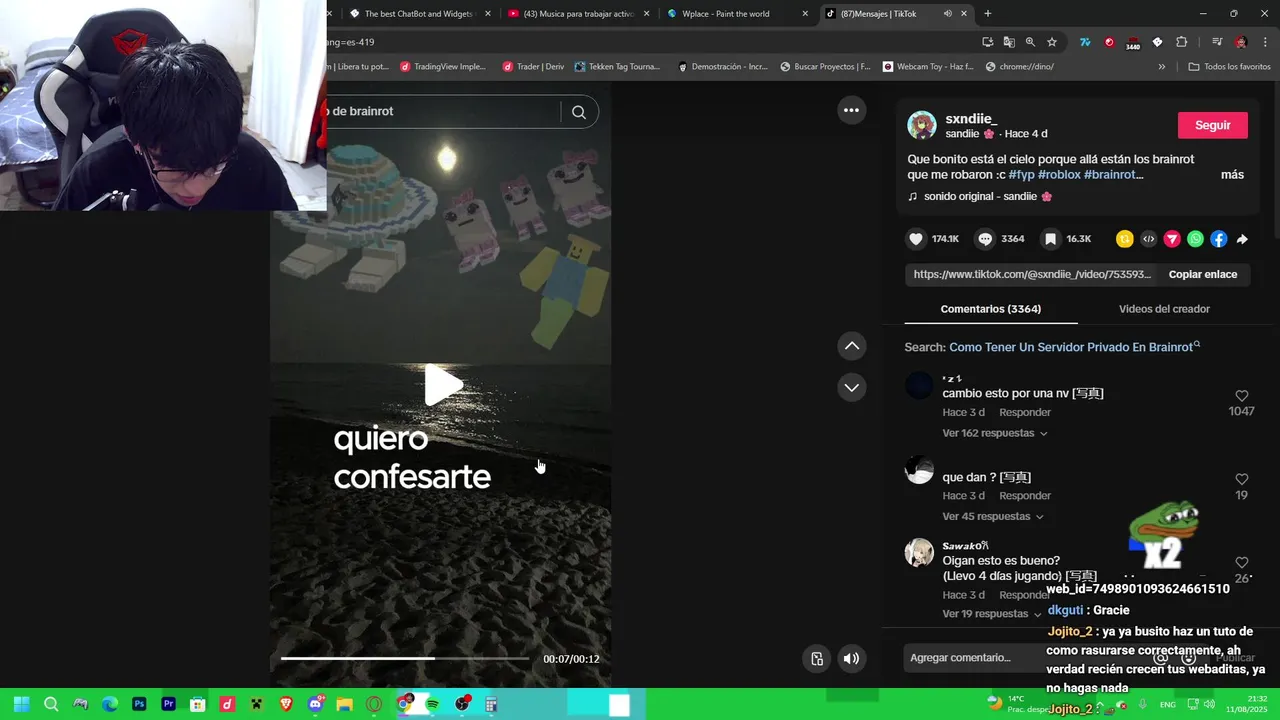Screen dimensions: 1280x720
Task: Open the 'Webcam Toy' bookmark
Action: [928, 67]
